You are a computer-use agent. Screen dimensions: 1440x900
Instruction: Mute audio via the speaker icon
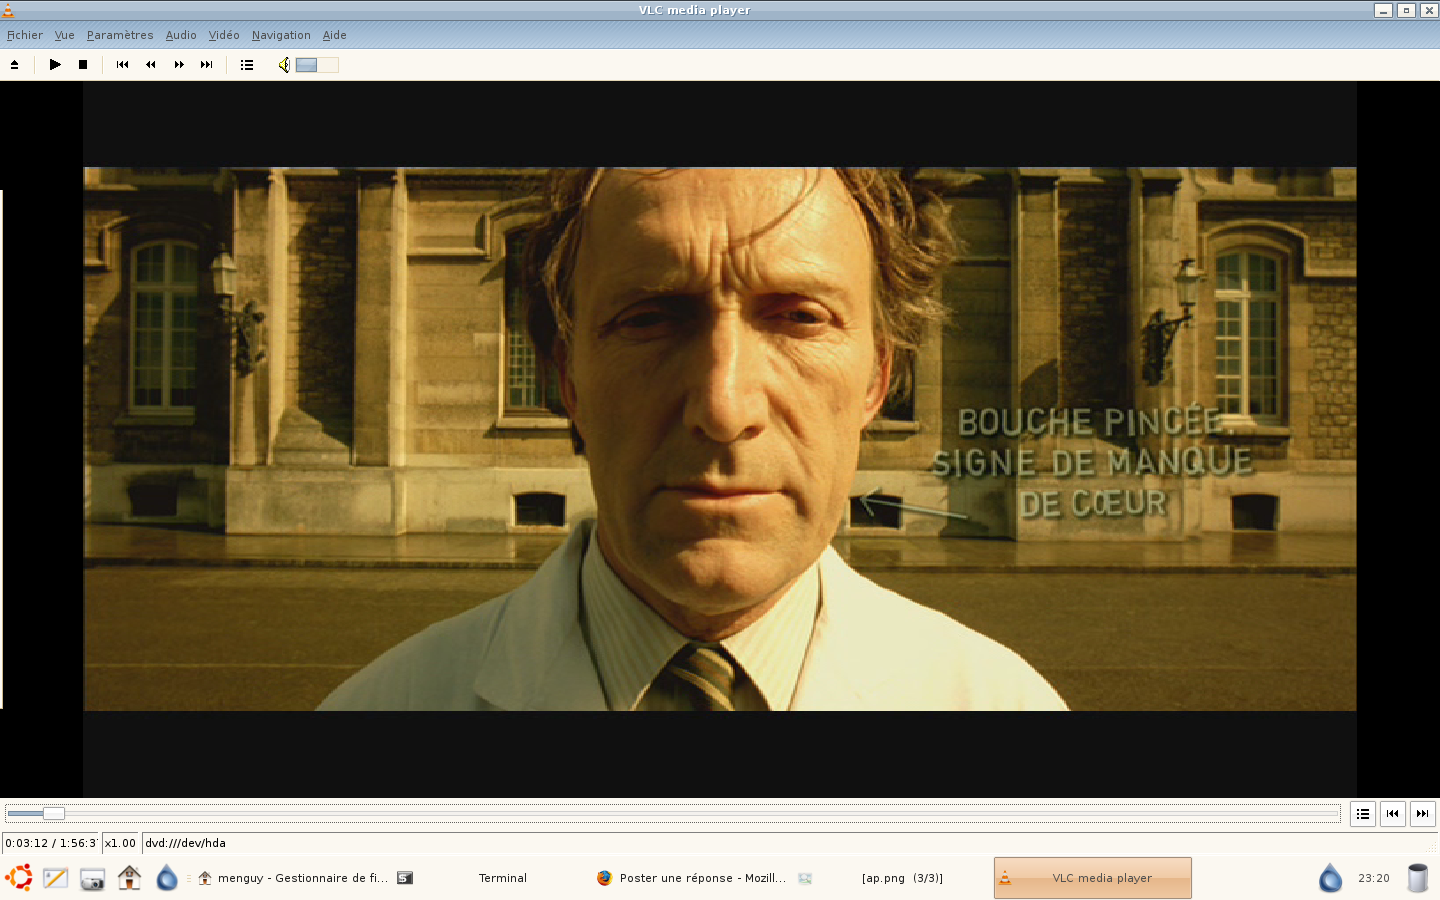pyautogui.click(x=284, y=65)
